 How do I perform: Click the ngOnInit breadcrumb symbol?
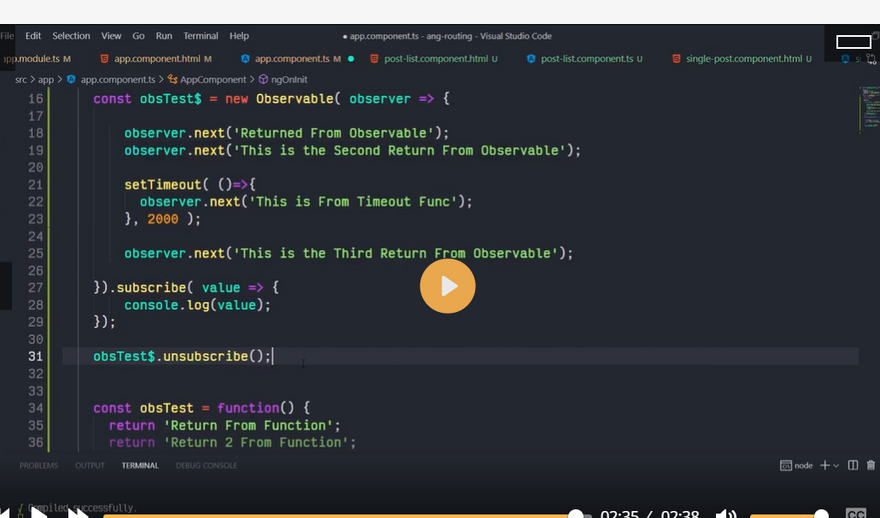[x=289, y=79]
